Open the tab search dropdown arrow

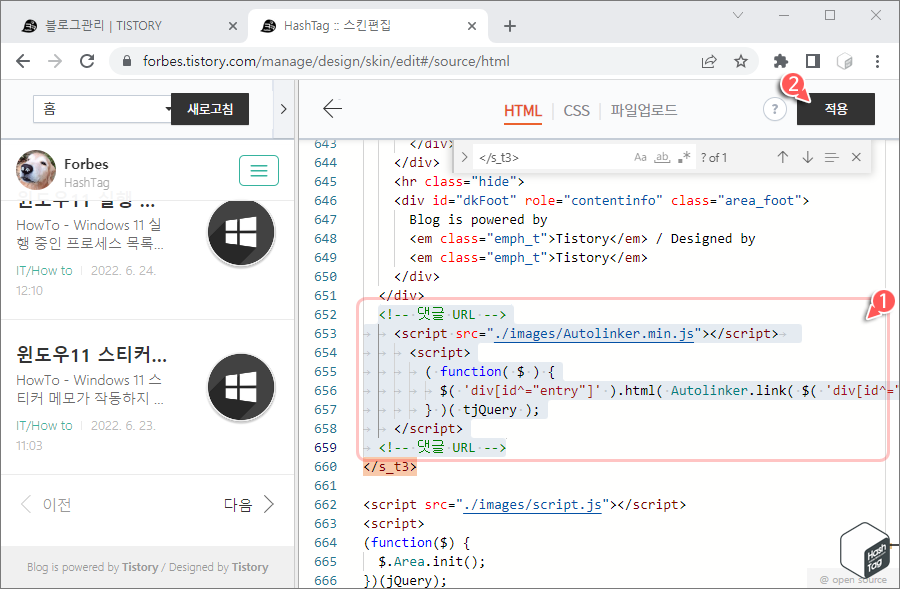click(x=738, y=15)
